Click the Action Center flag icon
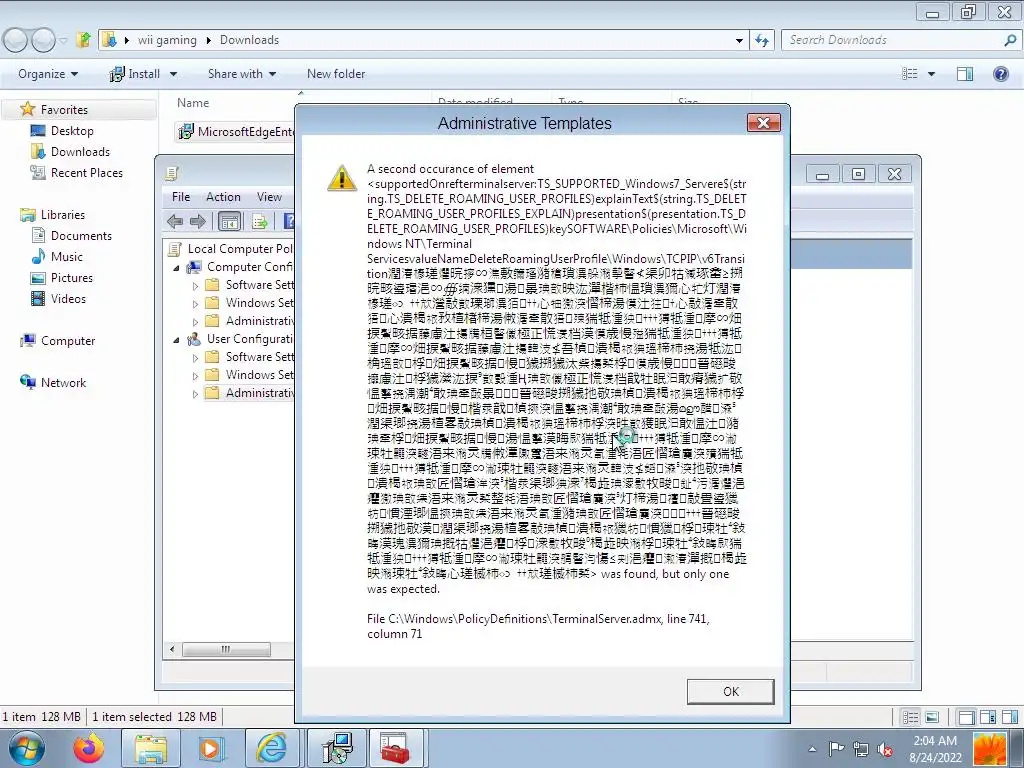Image resolution: width=1024 pixels, height=768 pixels. pyautogui.click(x=836, y=748)
